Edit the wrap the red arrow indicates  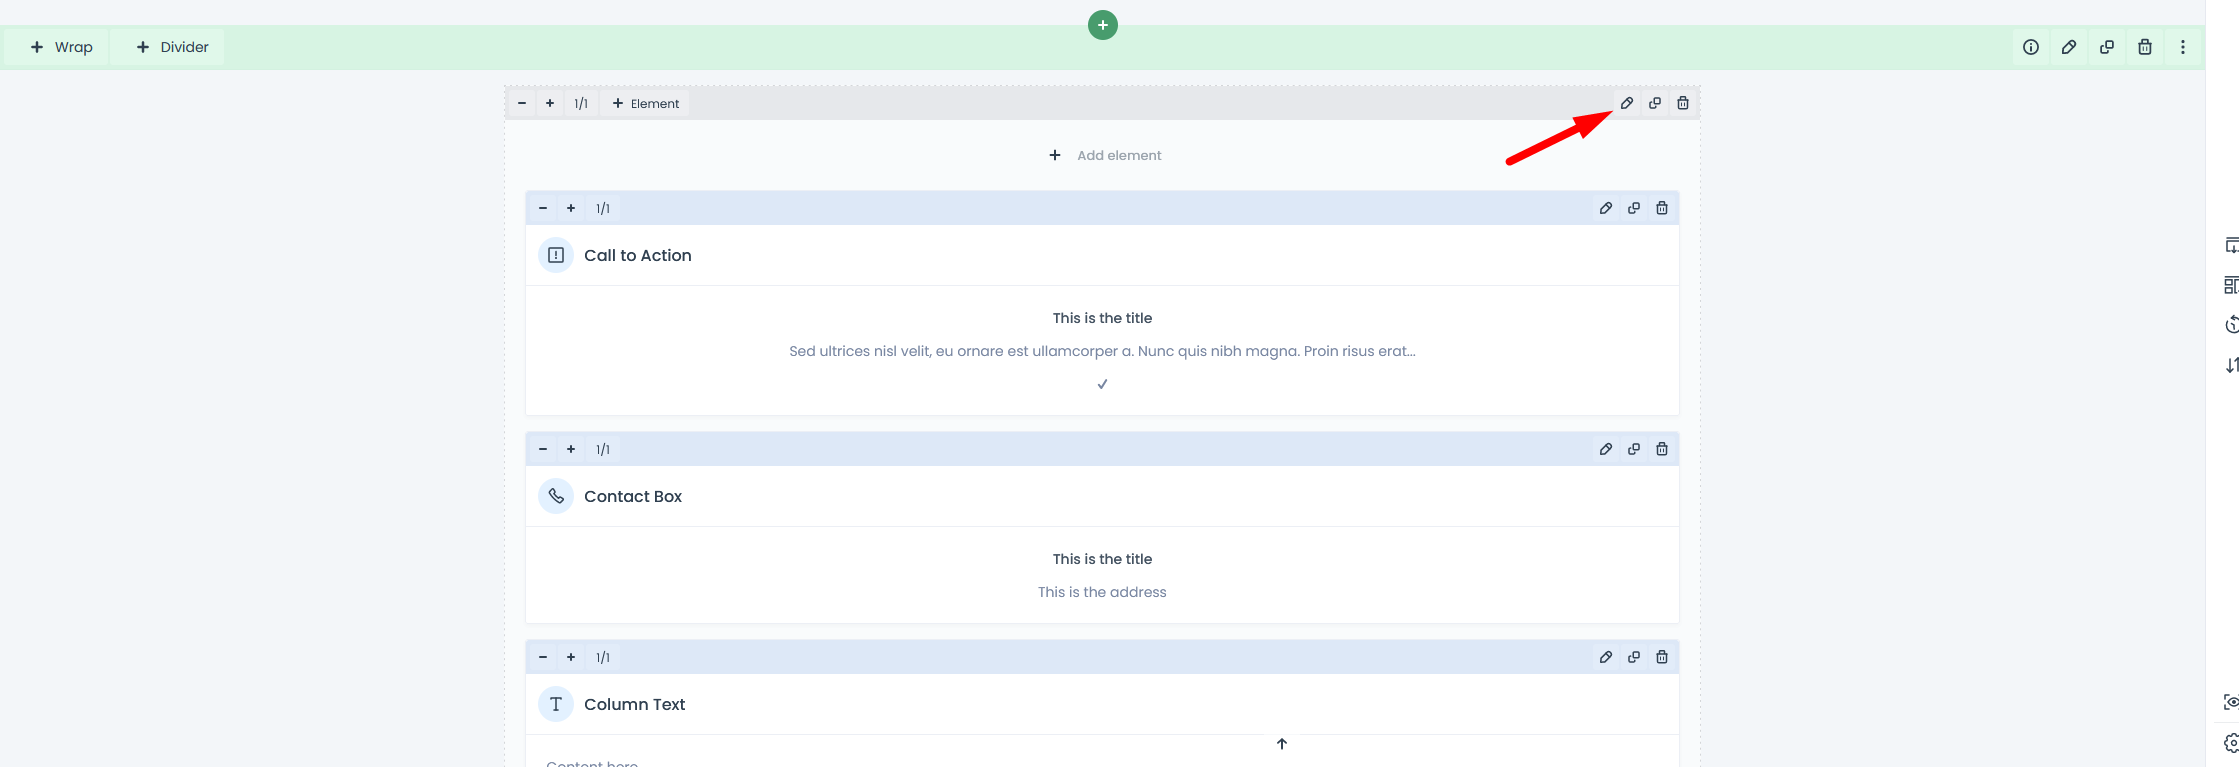[1627, 103]
